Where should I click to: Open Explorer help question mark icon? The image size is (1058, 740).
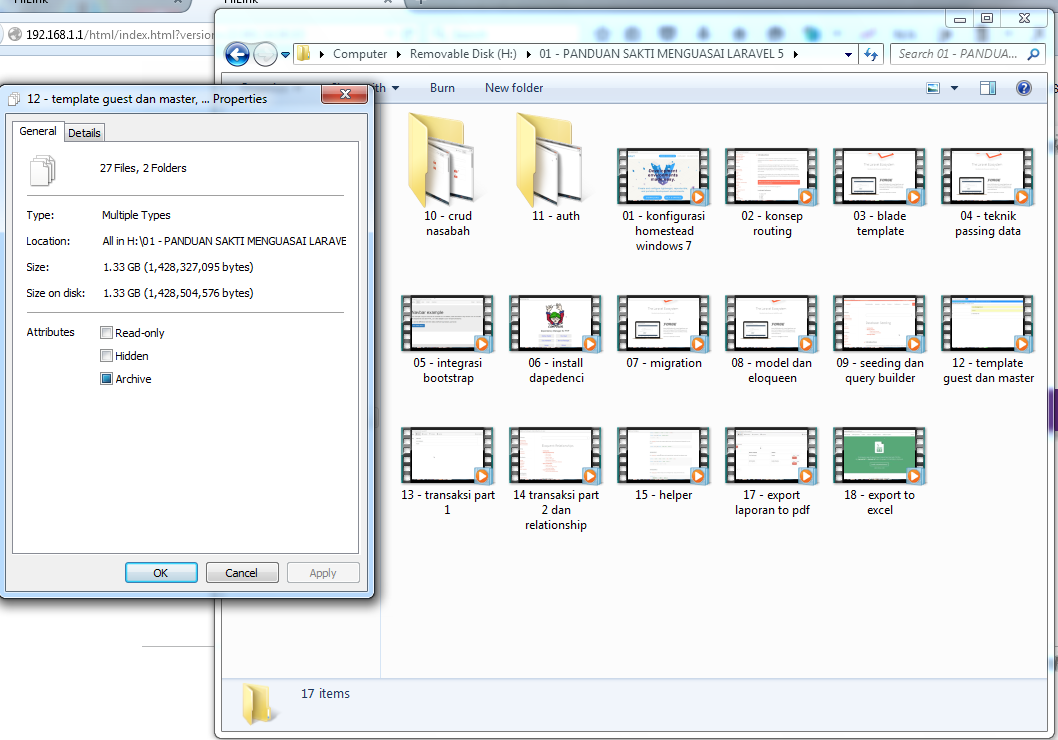pos(1024,88)
